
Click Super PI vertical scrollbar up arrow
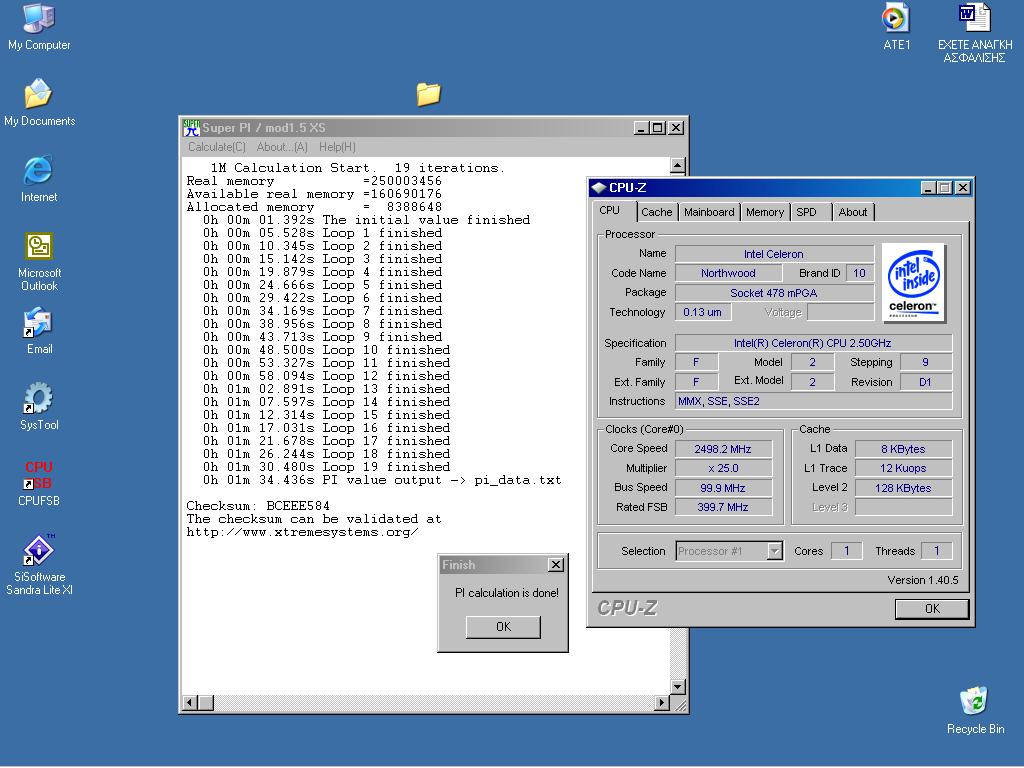click(x=678, y=165)
